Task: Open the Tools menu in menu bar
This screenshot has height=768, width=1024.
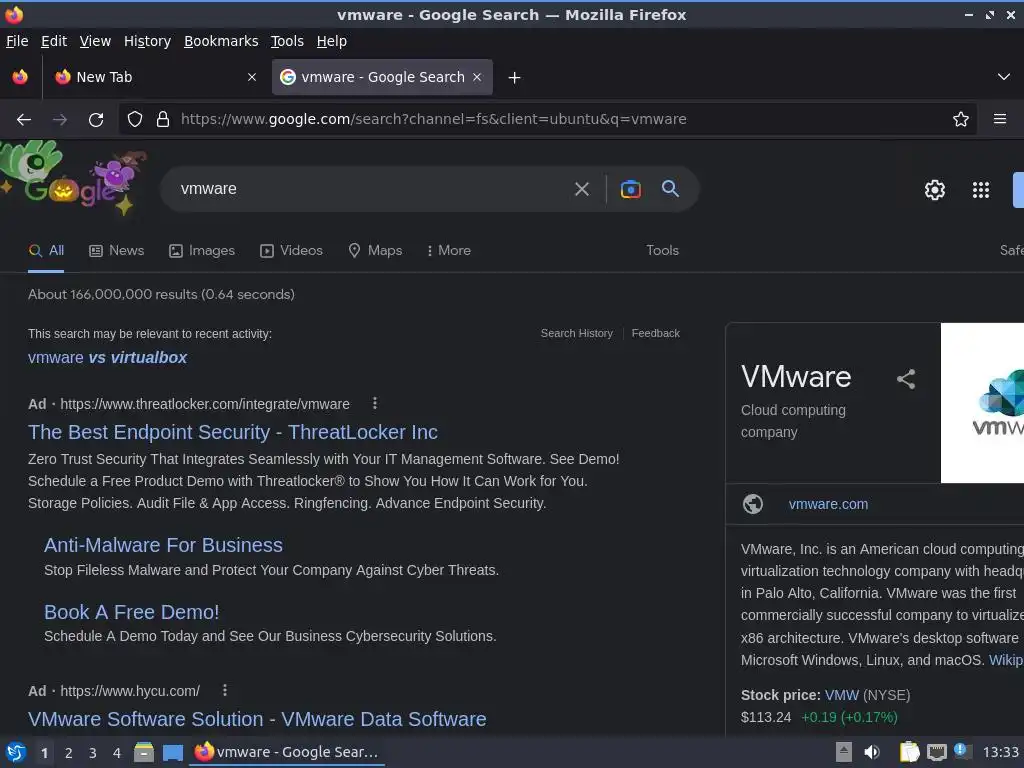Action: click(x=287, y=41)
